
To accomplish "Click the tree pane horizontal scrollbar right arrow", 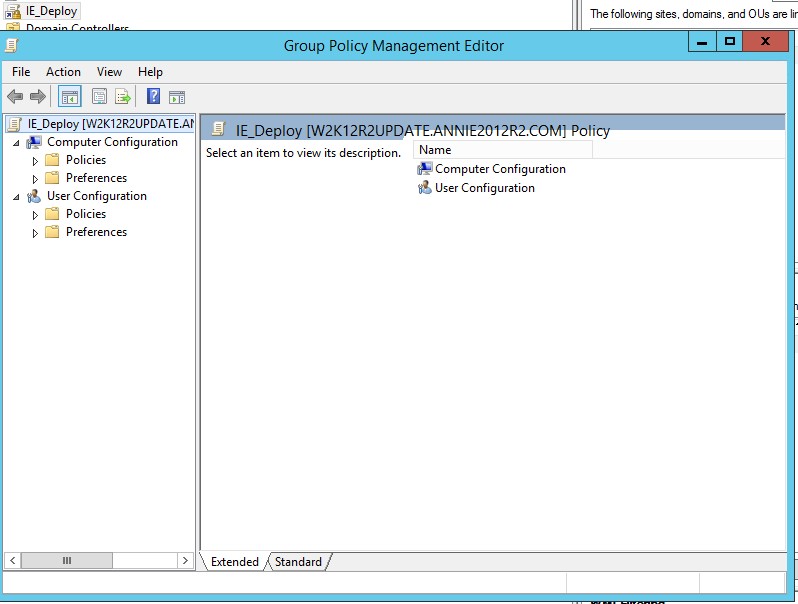I will tap(185, 561).
